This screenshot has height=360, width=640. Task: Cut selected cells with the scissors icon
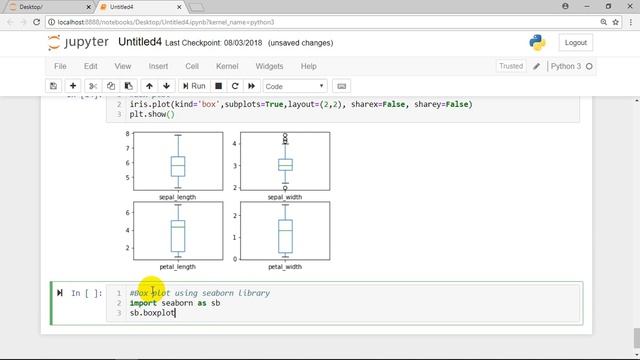93,86
